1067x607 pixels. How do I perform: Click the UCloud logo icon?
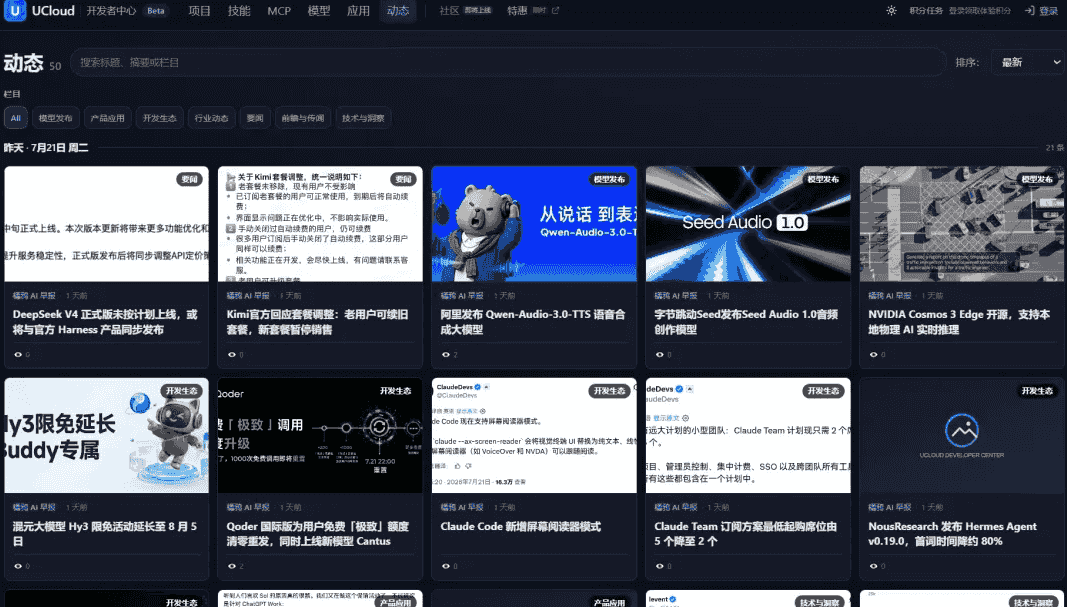(x=15, y=11)
